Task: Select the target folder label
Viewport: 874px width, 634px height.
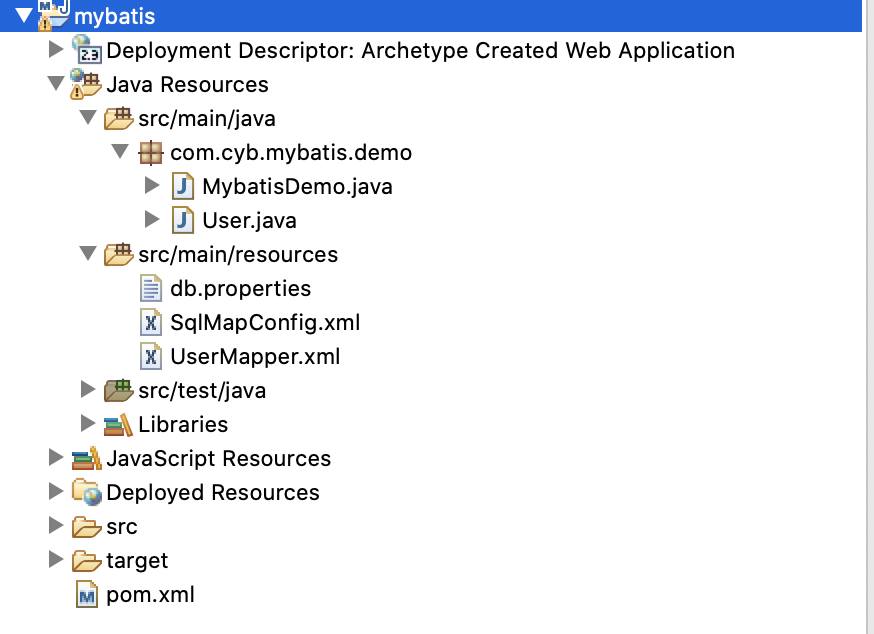Action: click(x=137, y=561)
